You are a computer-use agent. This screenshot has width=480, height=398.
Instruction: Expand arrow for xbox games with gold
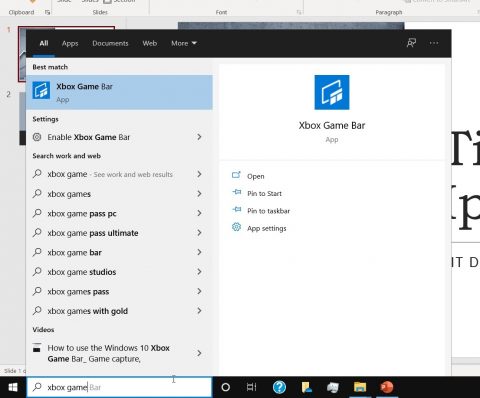point(199,311)
